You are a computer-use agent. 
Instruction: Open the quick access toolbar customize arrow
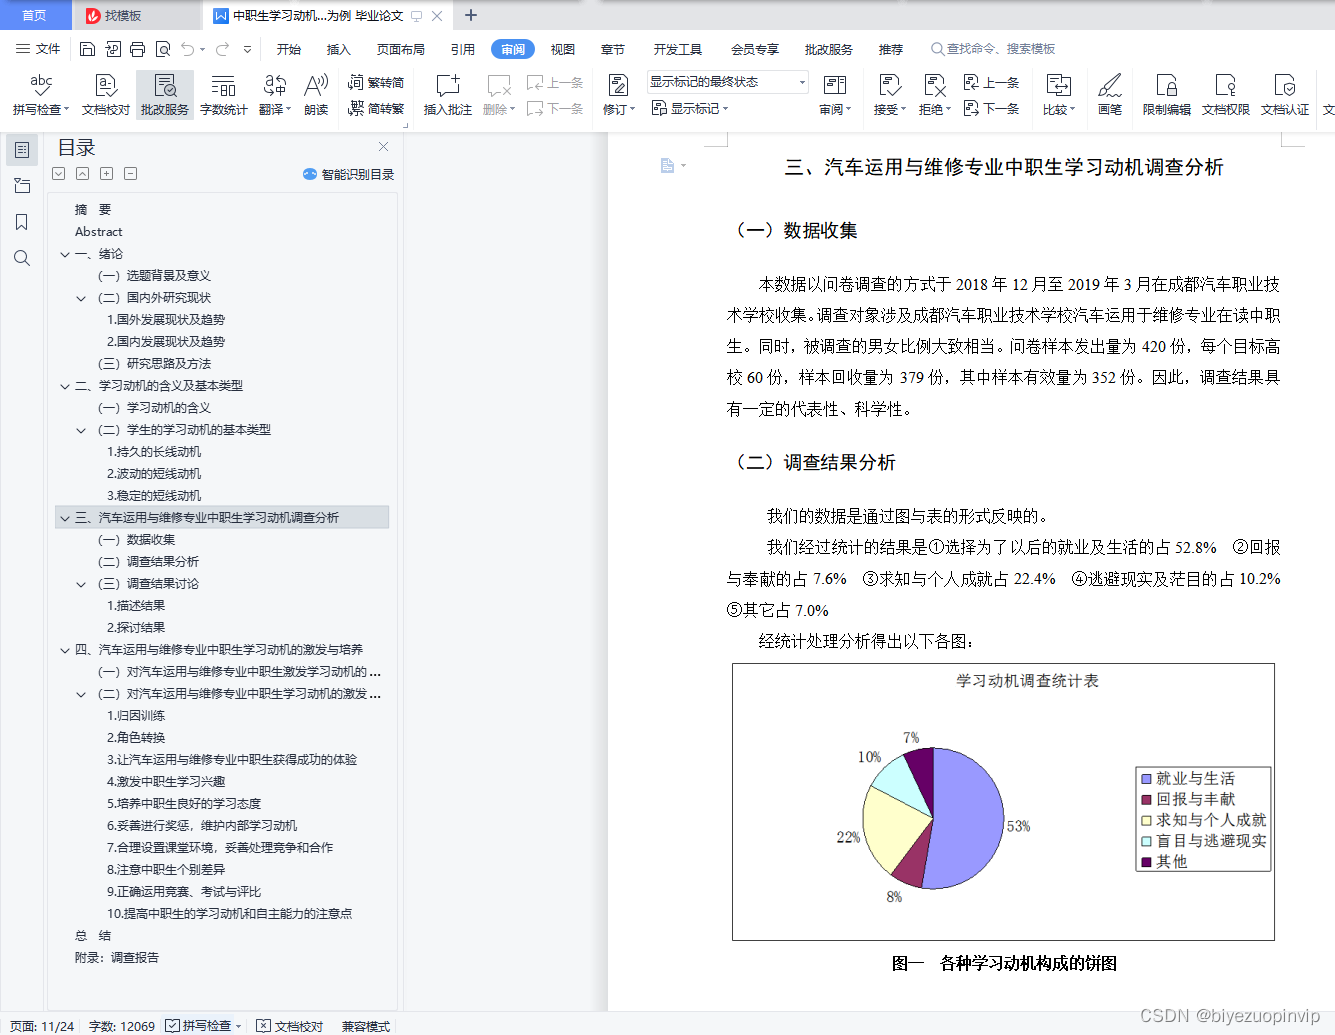point(247,49)
